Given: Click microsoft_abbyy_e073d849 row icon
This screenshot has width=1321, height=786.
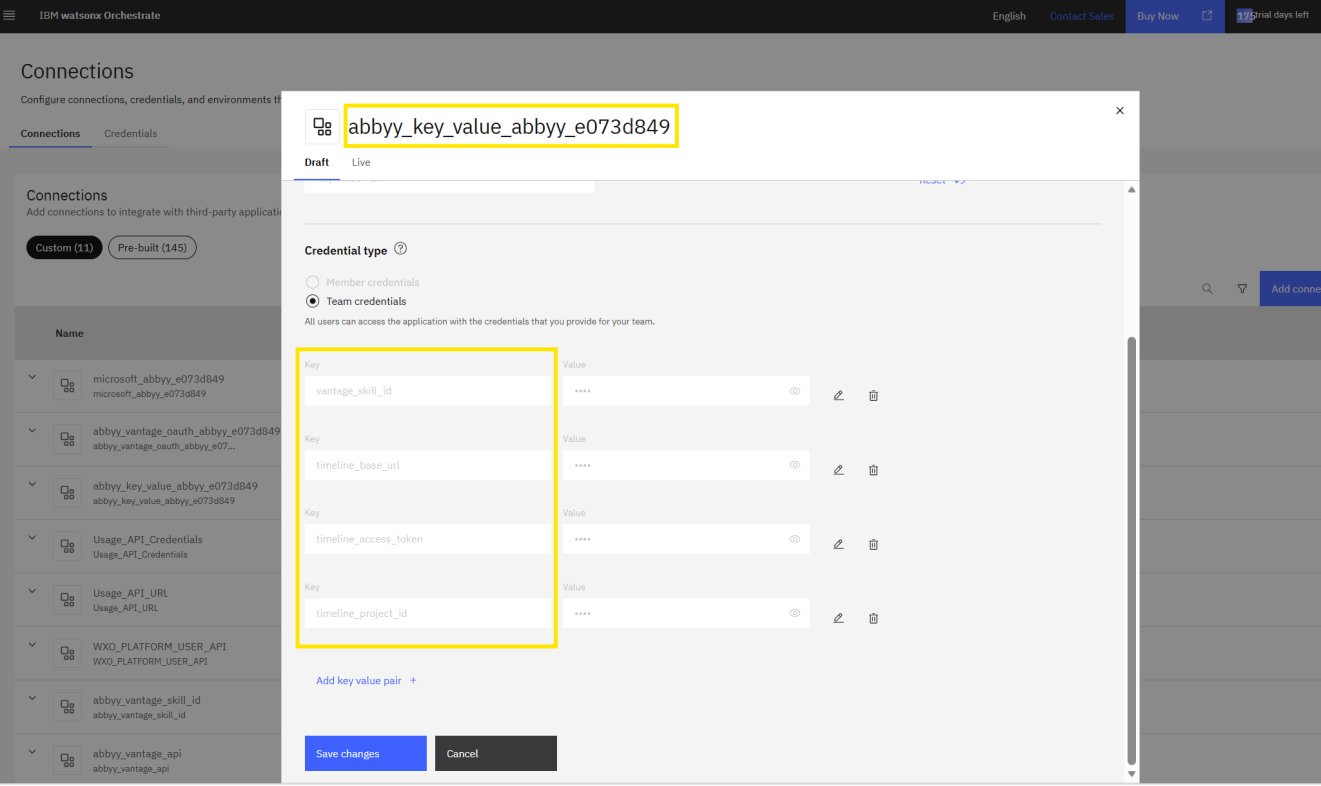Looking at the screenshot, I should pos(67,385).
